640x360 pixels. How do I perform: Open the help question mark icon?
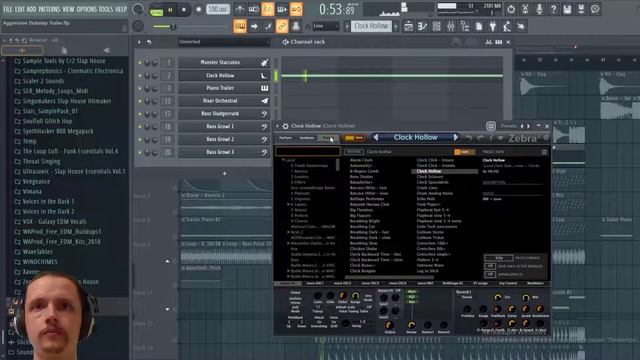[x=553, y=9]
